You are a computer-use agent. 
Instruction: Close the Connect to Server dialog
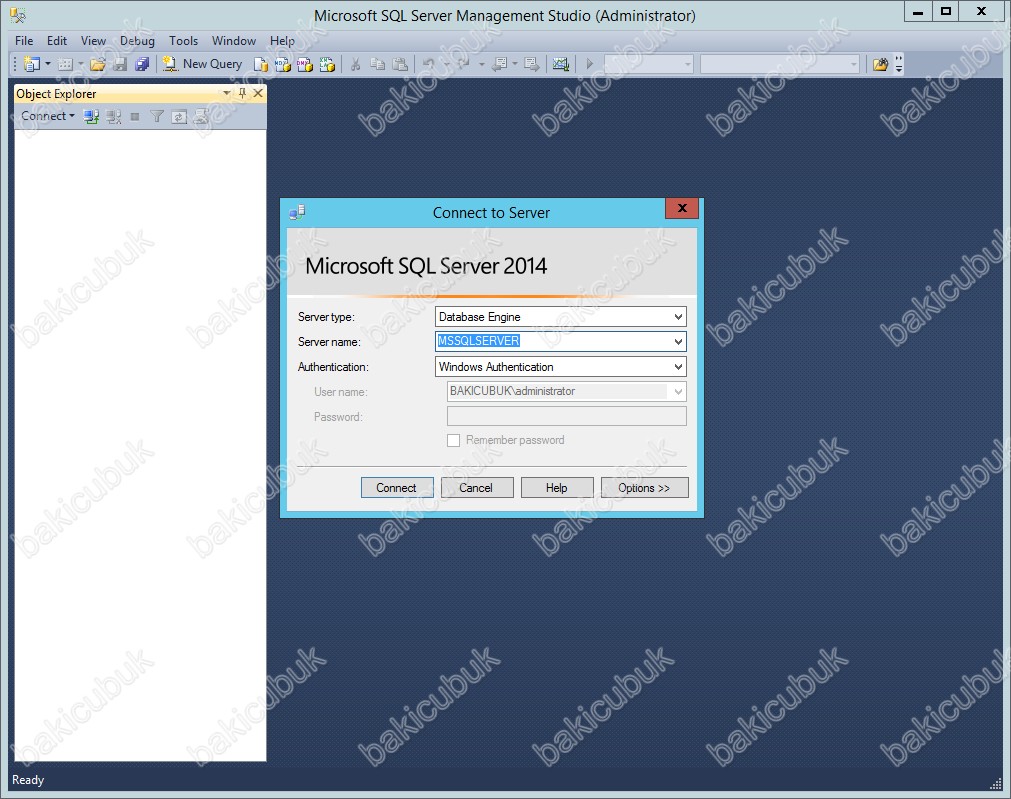(682, 208)
